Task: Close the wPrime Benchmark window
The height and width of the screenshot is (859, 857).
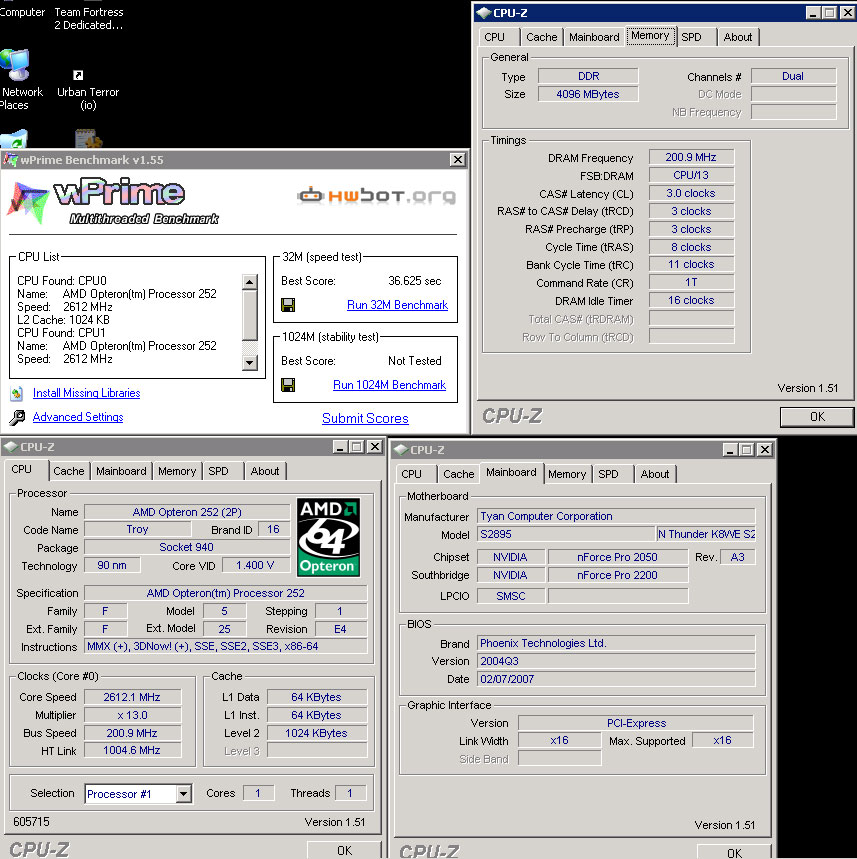Action: [x=458, y=159]
